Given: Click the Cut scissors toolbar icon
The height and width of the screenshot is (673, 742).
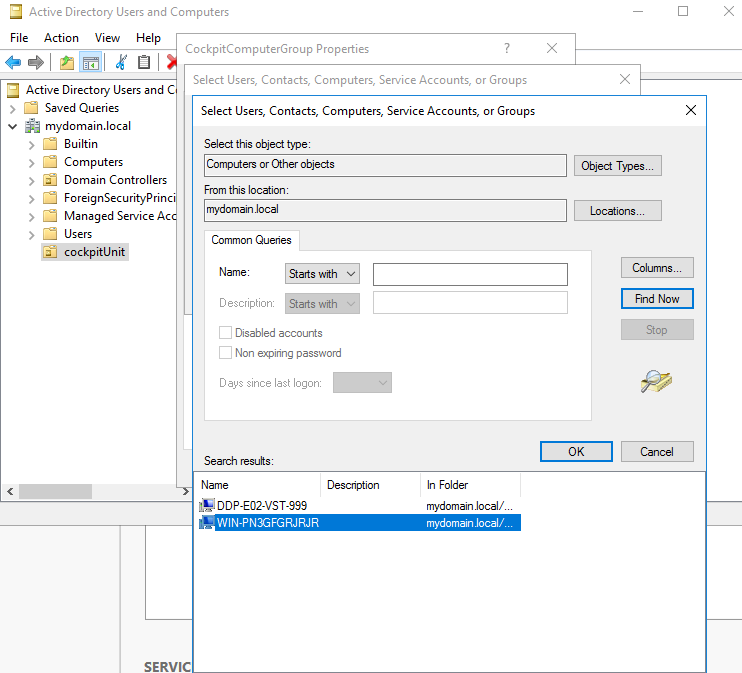Looking at the screenshot, I should point(121,62).
